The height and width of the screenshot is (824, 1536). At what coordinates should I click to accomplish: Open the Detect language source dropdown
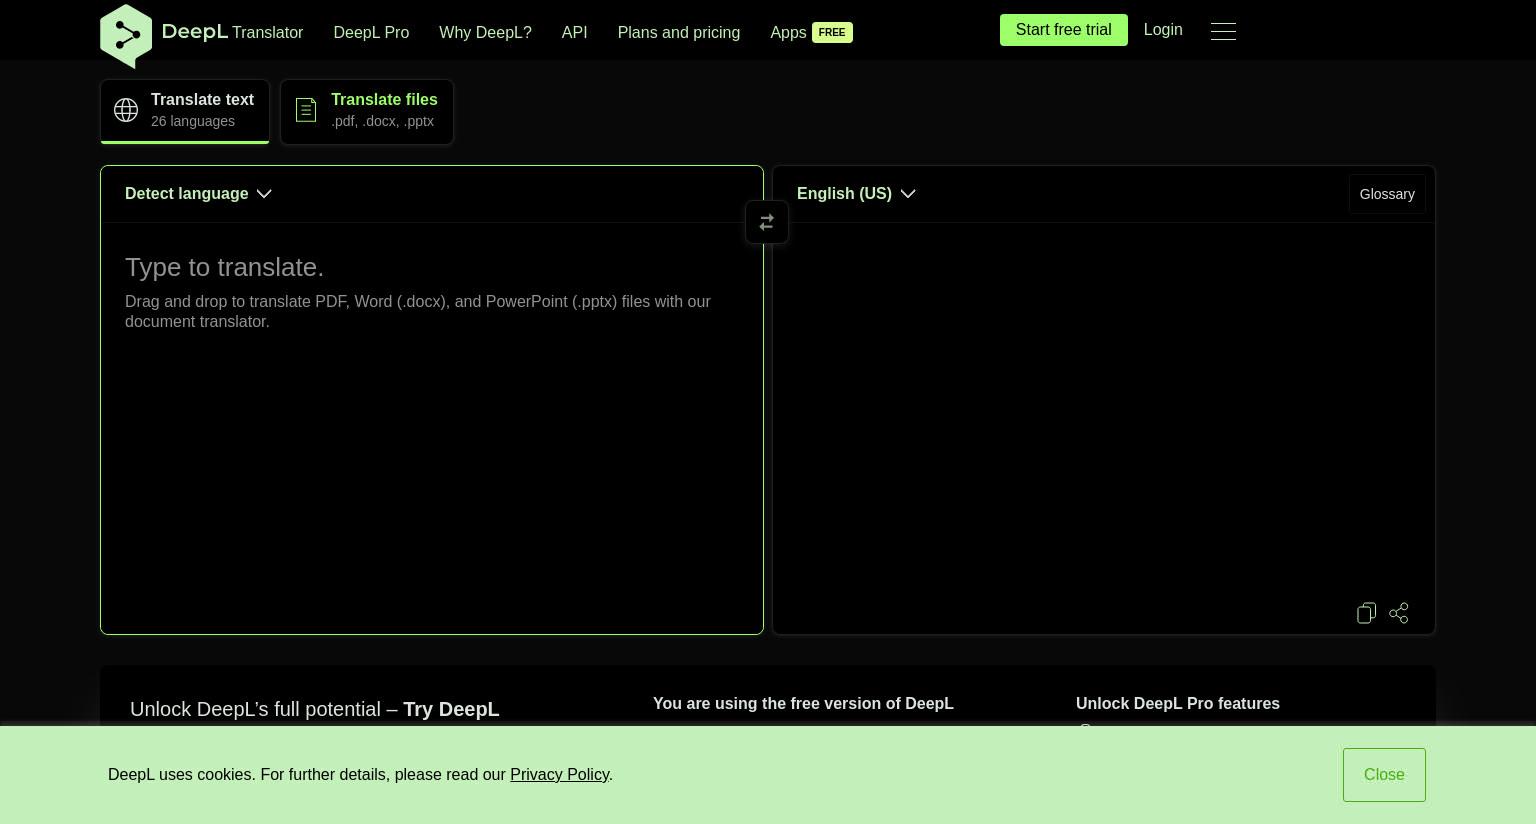click(x=198, y=194)
